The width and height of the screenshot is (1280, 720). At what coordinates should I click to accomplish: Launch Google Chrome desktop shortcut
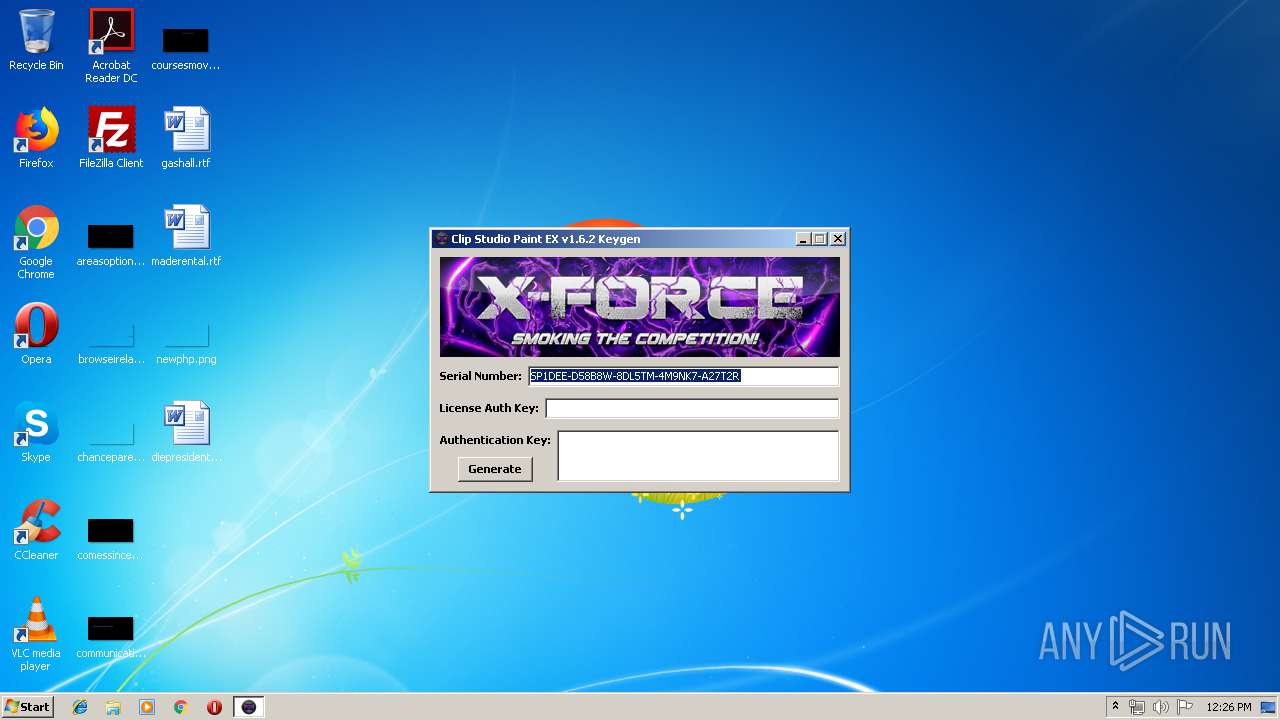pyautogui.click(x=36, y=242)
